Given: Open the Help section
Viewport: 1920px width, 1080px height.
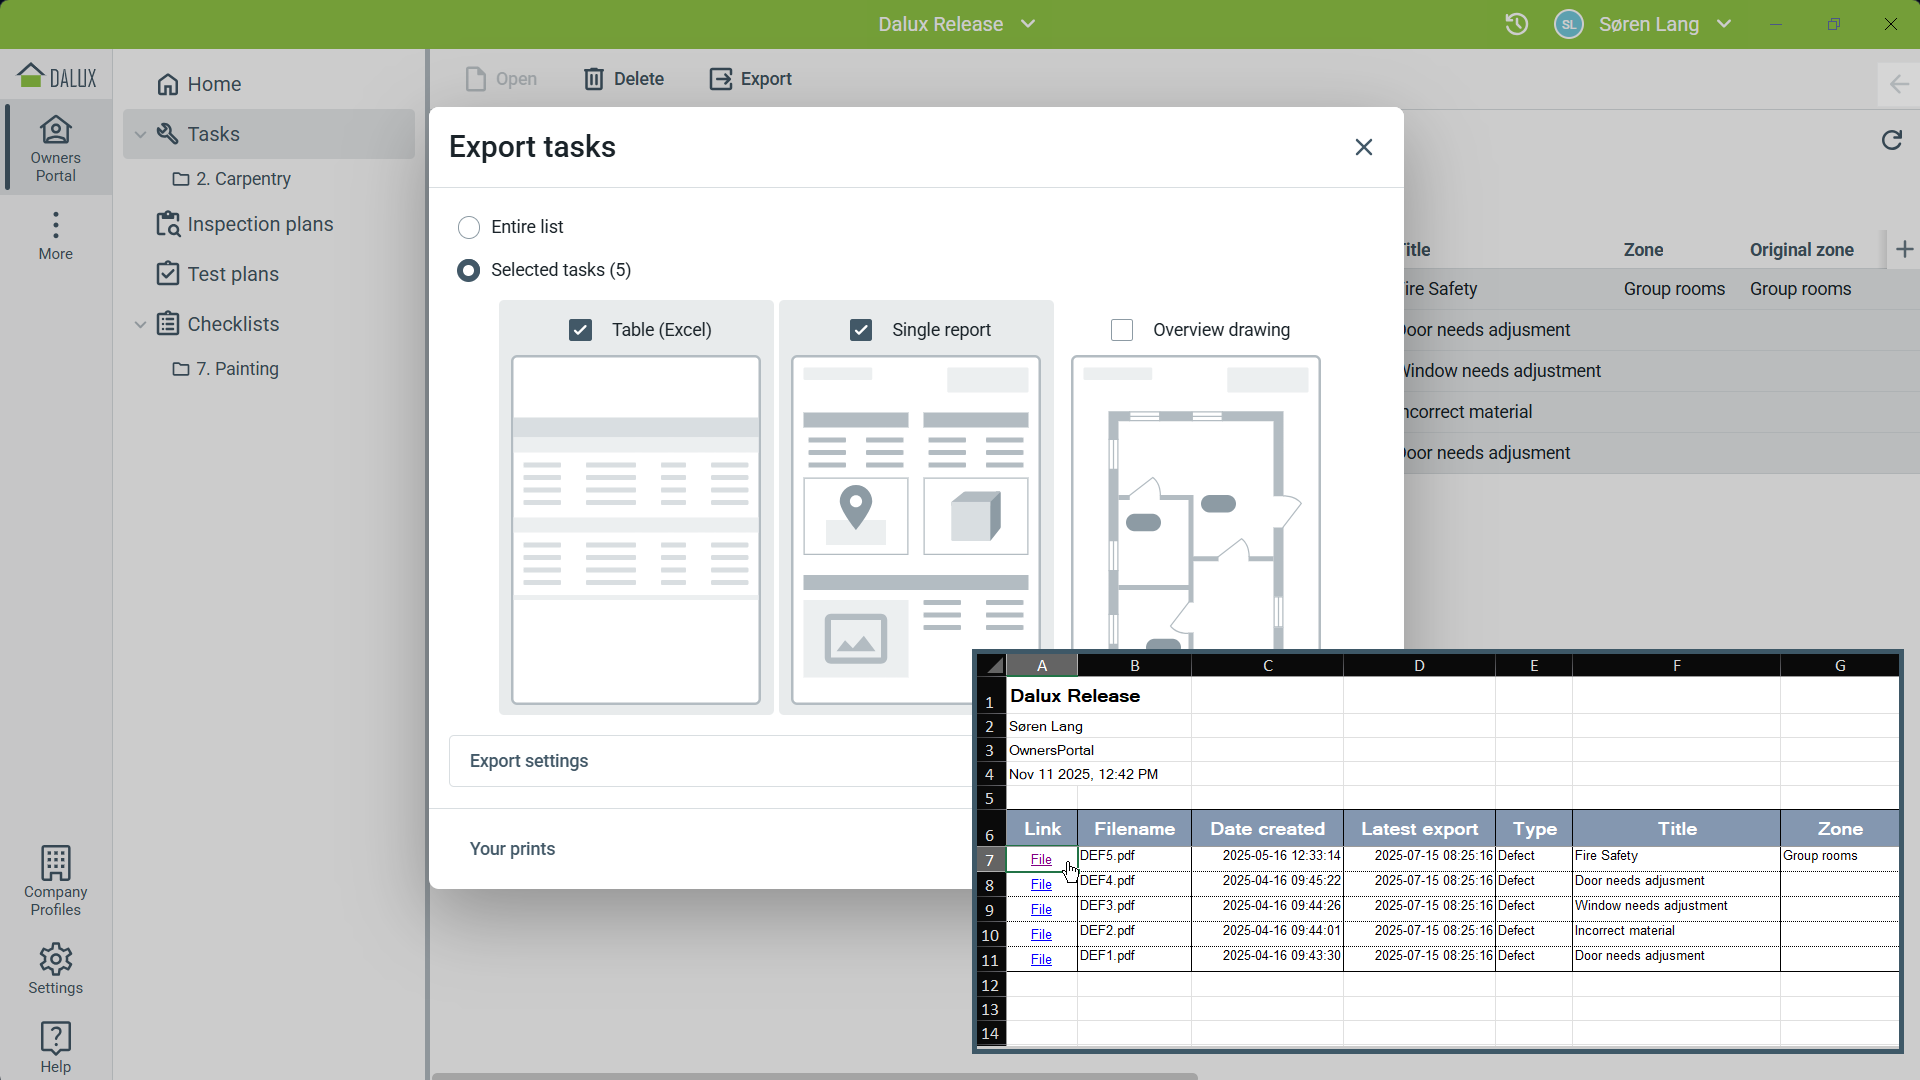Looking at the screenshot, I should [x=56, y=1047].
